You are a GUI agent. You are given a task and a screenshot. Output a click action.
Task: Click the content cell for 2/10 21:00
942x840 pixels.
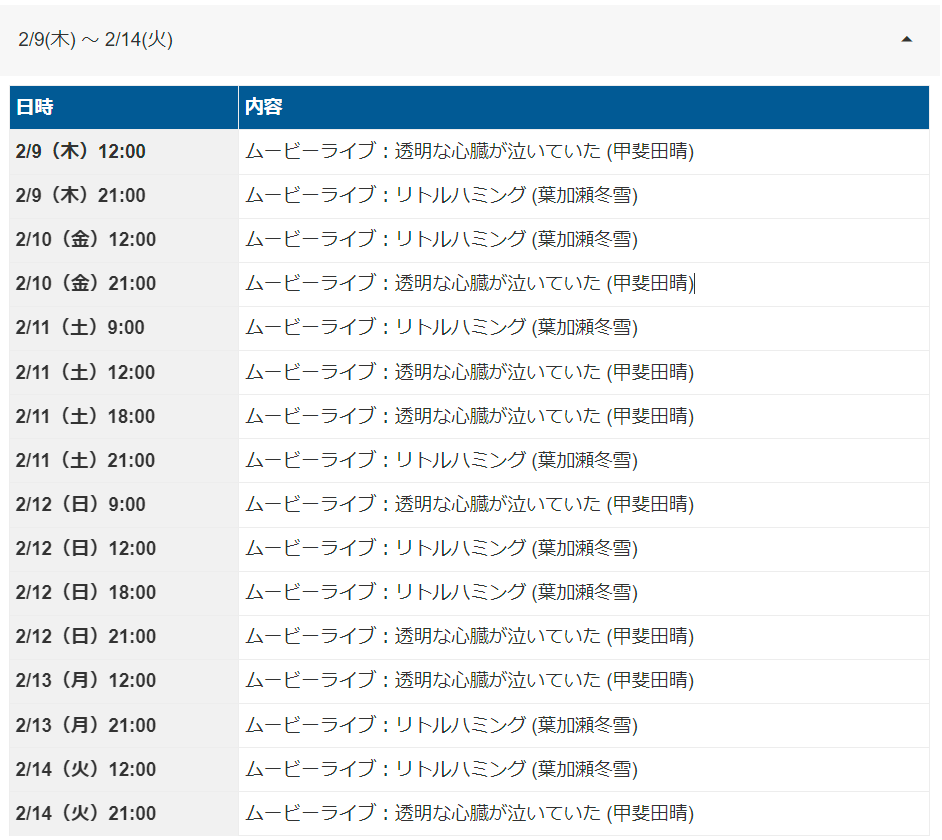pyautogui.click(x=584, y=284)
